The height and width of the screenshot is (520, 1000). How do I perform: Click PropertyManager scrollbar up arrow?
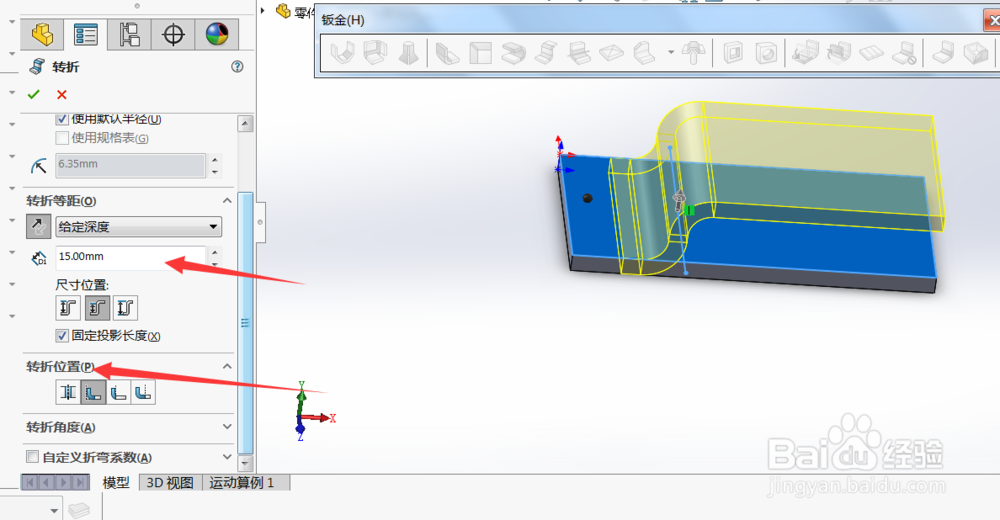[x=246, y=124]
